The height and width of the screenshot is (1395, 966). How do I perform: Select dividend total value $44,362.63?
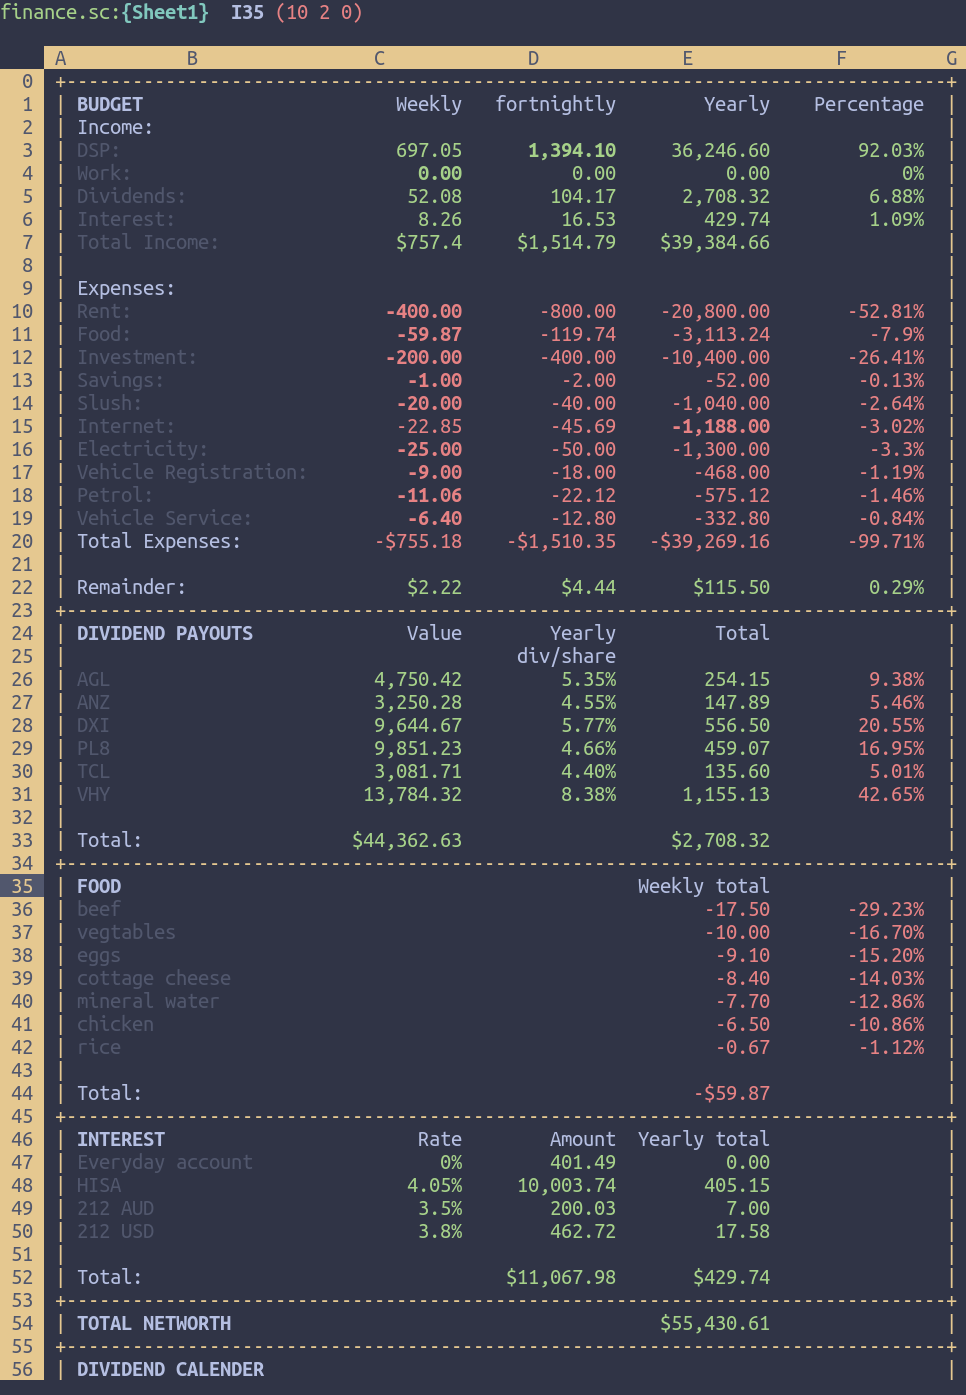(x=407, y=840)
